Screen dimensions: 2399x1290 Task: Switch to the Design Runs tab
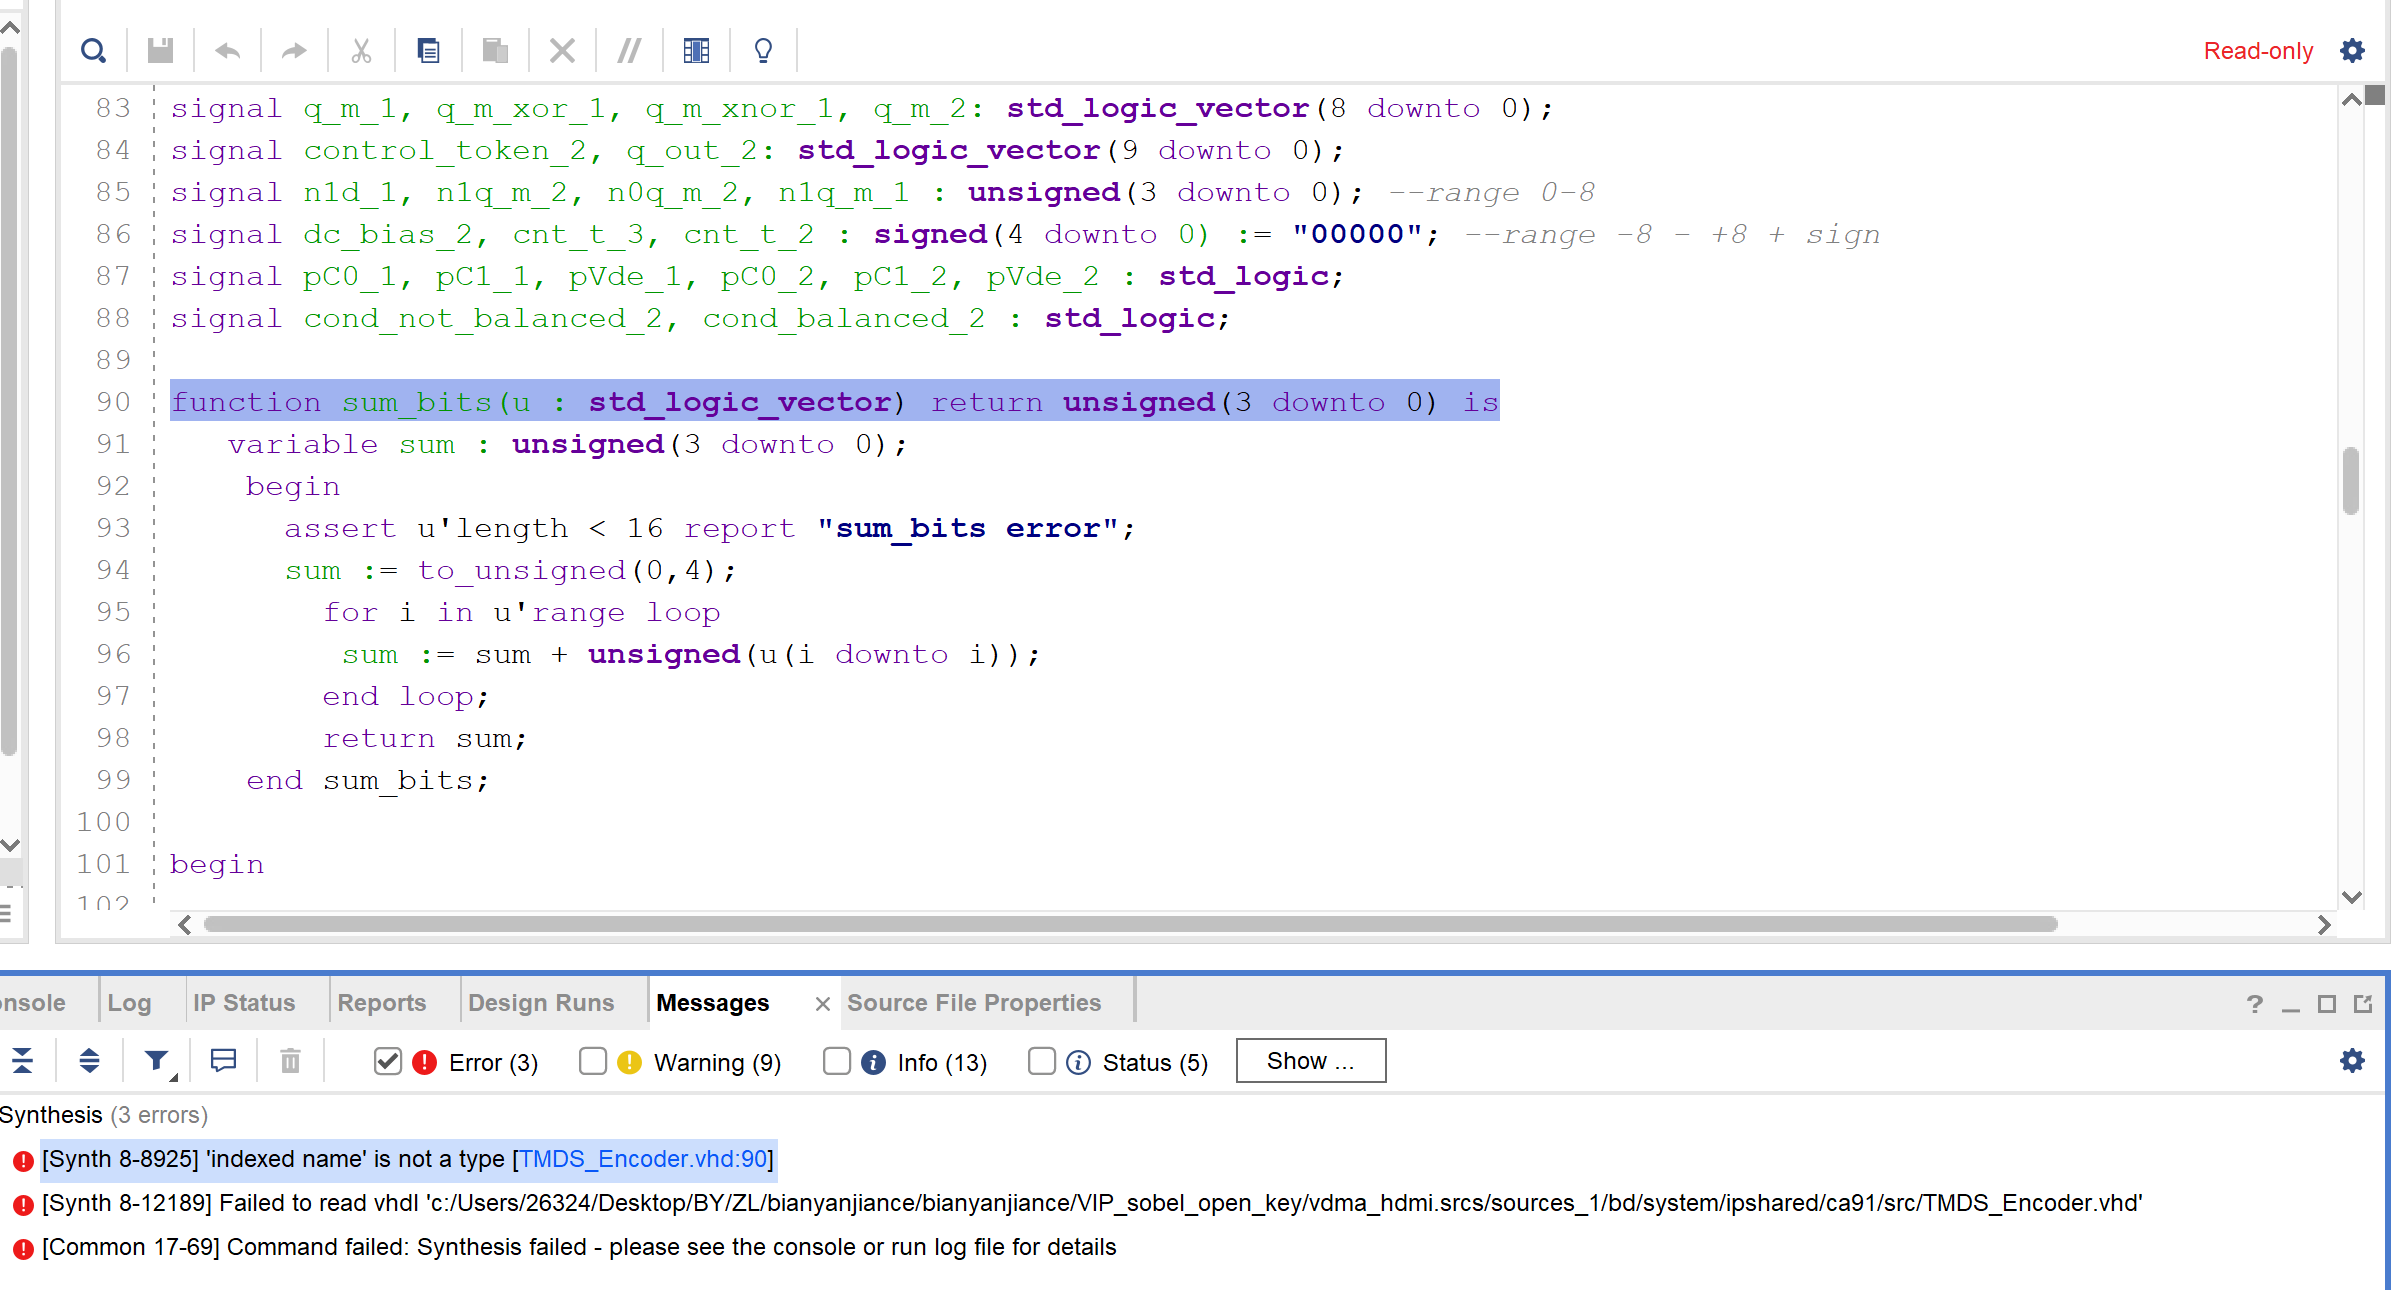tap(540, 1002)
